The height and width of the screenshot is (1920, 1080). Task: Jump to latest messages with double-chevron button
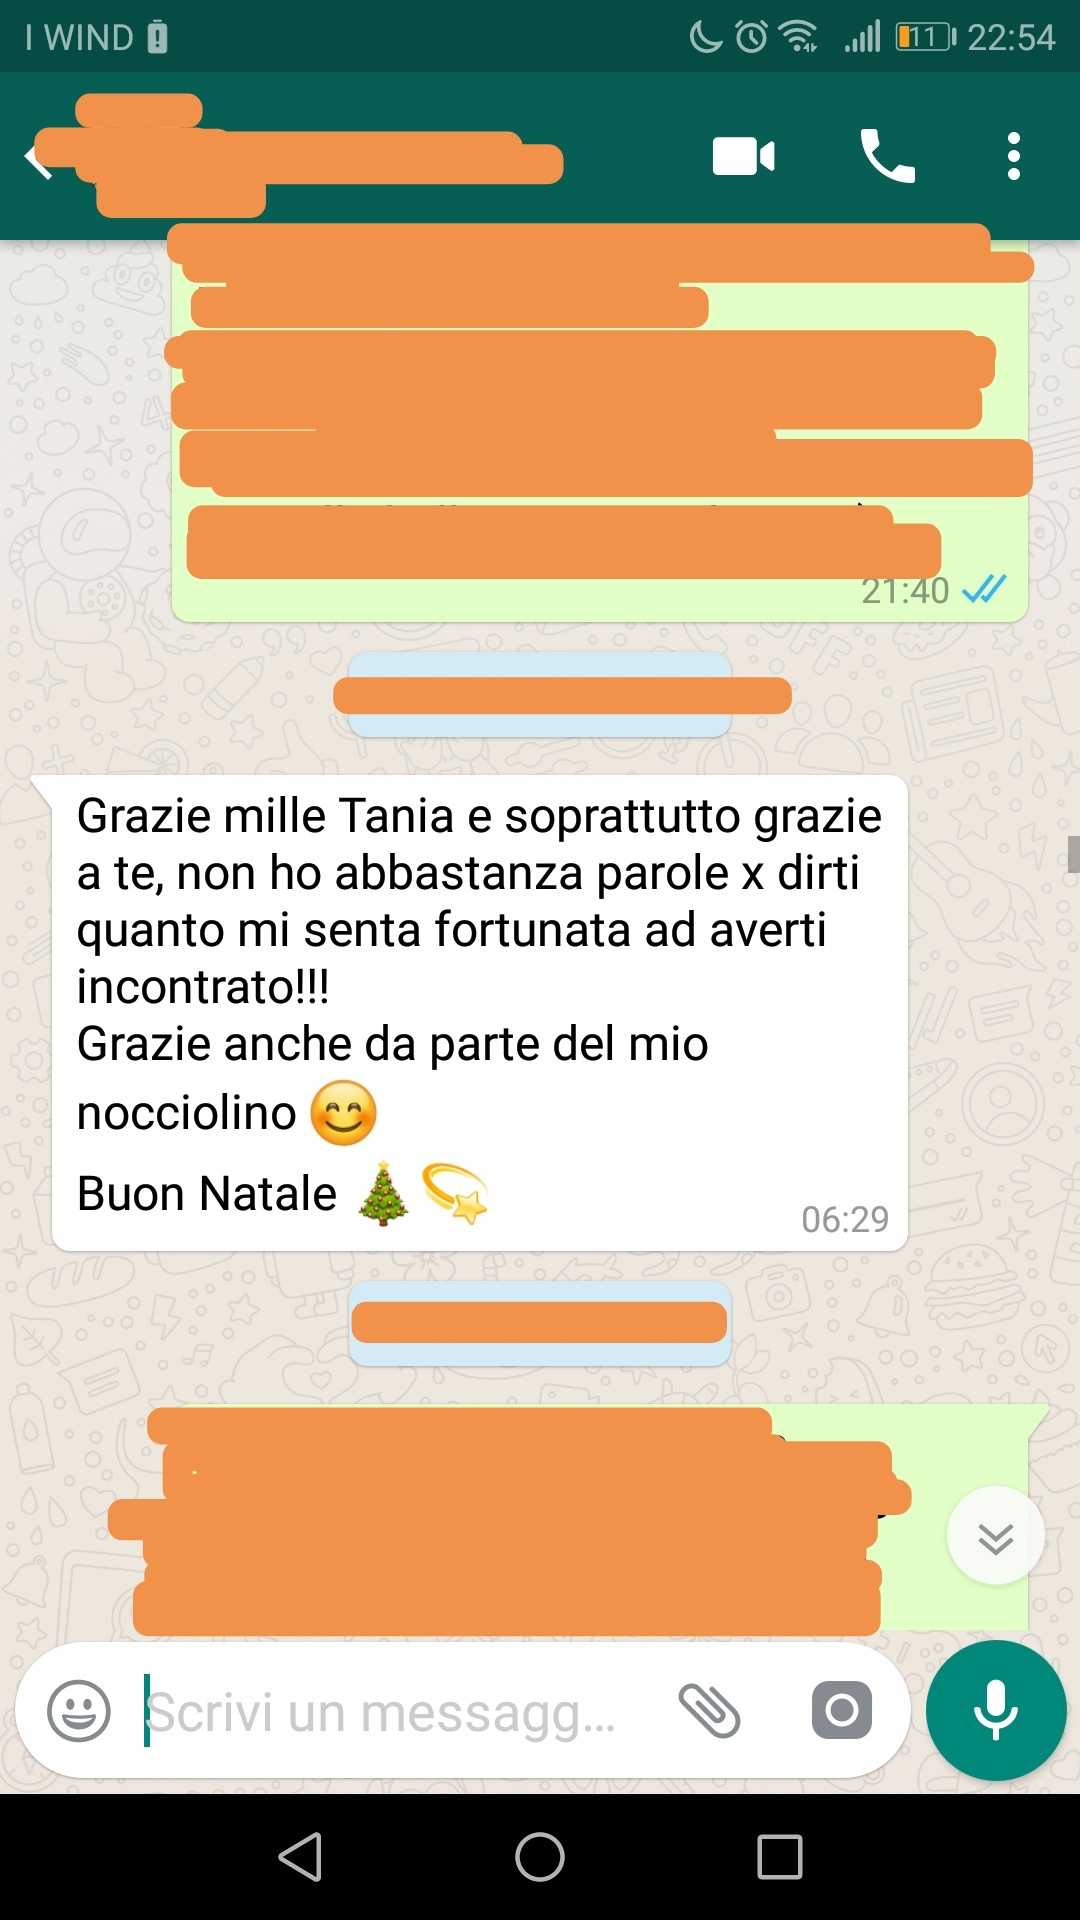(996, 1536)
